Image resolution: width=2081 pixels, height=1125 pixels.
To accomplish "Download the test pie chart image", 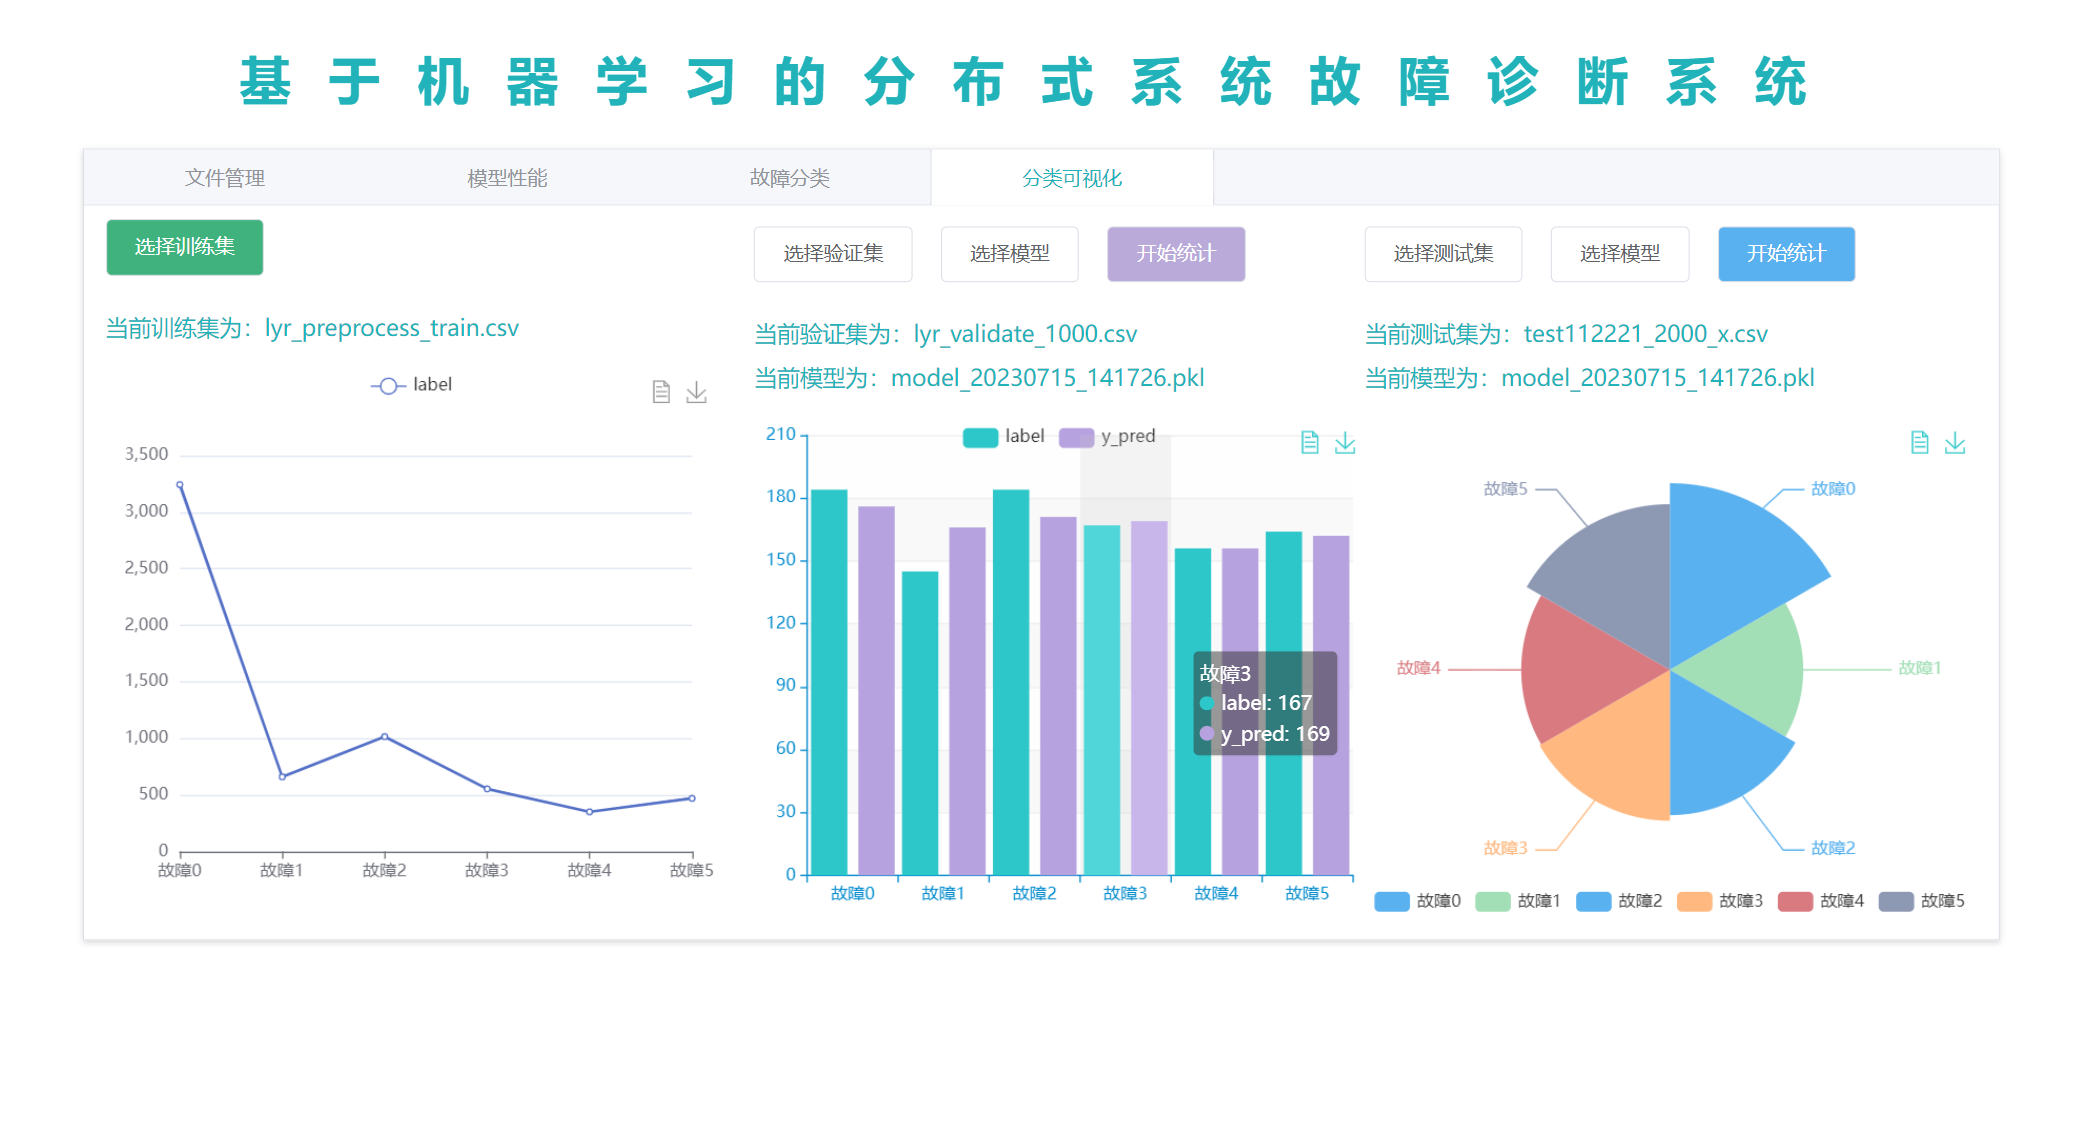I will tap(1955, 442).
